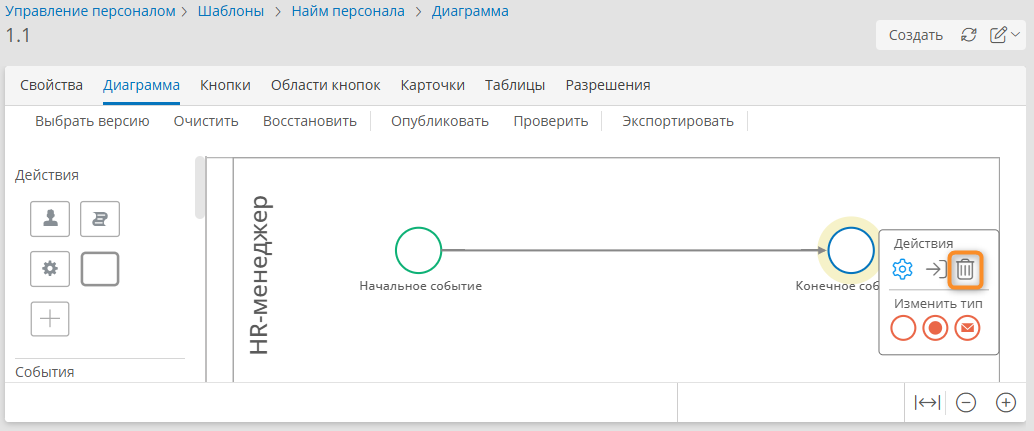Validate the diagram with Проверить

551,121
